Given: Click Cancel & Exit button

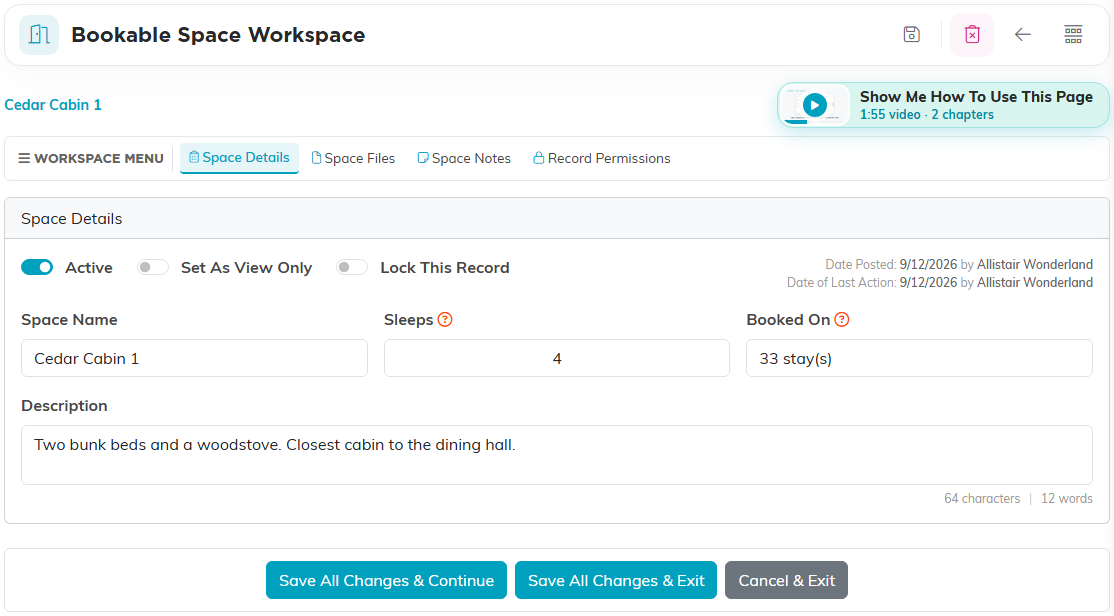Looking at the screenshot, I should pyautogui.click(x=786, y=580).
